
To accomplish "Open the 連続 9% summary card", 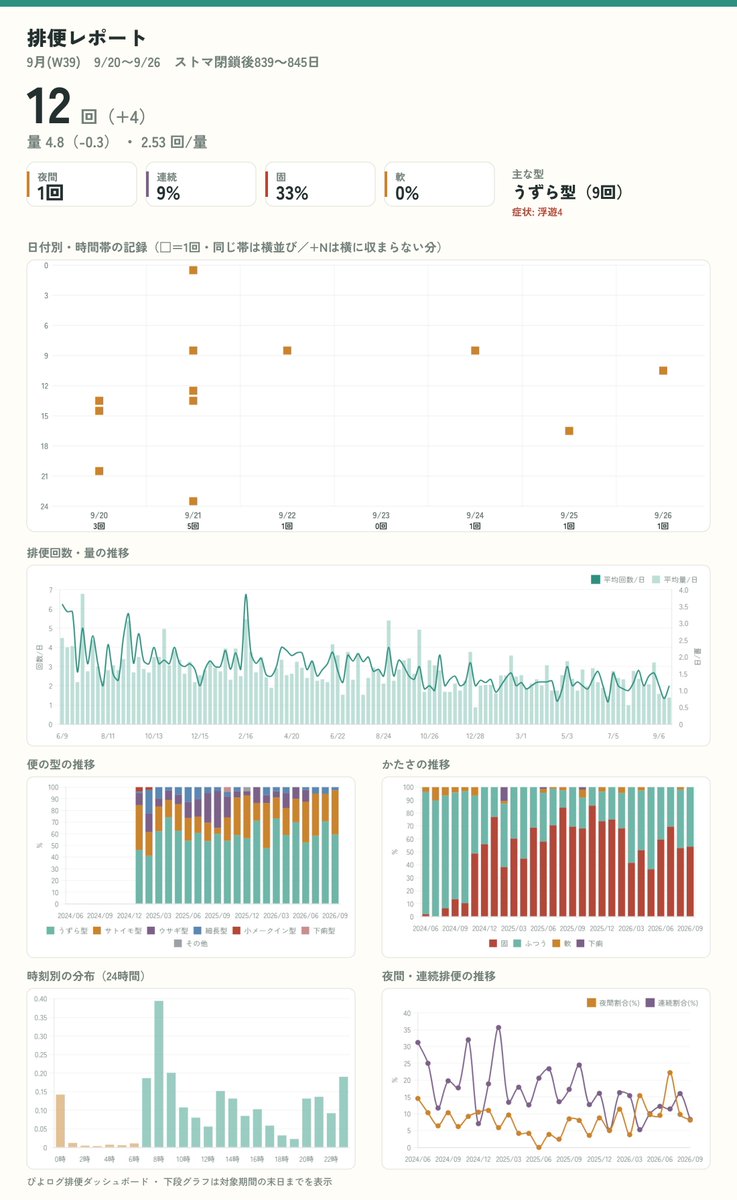I will 201,184.
